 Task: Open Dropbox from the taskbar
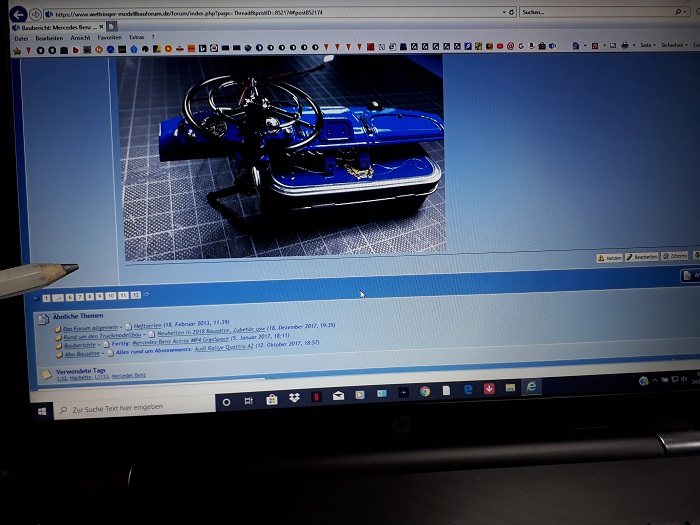coord(294,399)
